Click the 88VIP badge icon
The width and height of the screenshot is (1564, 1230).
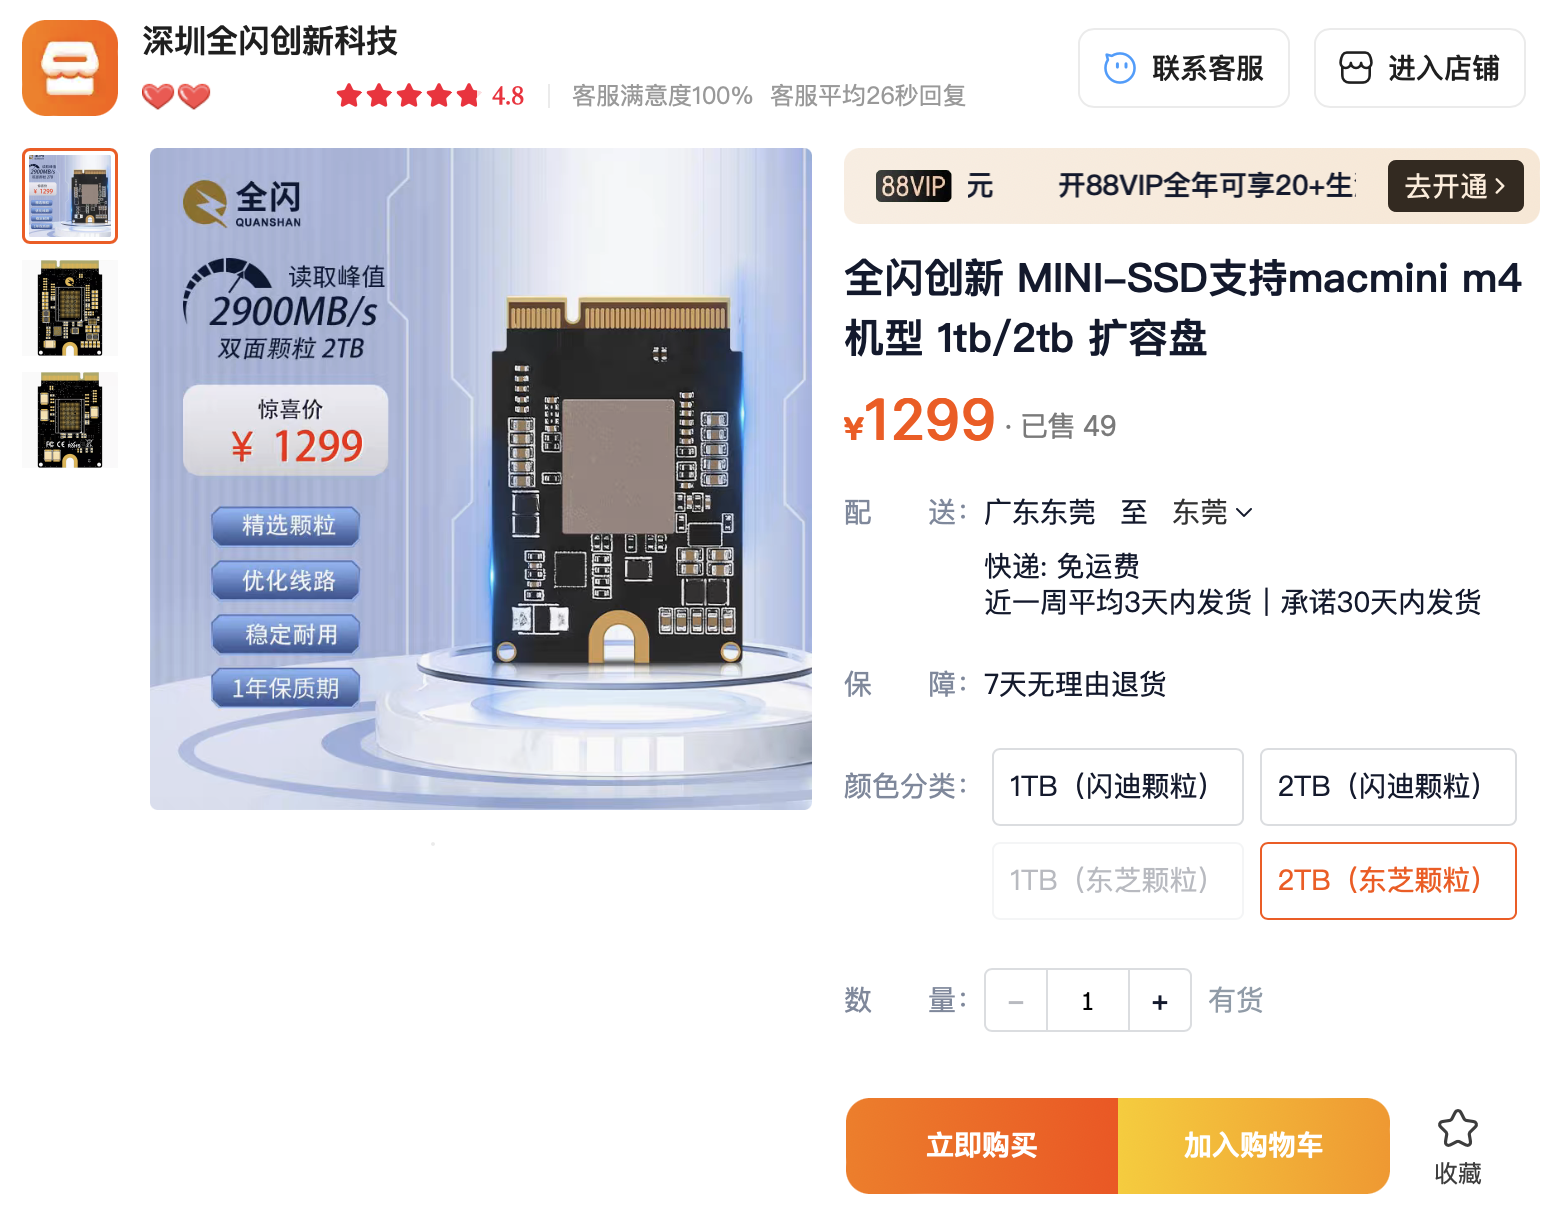[913, 186]
